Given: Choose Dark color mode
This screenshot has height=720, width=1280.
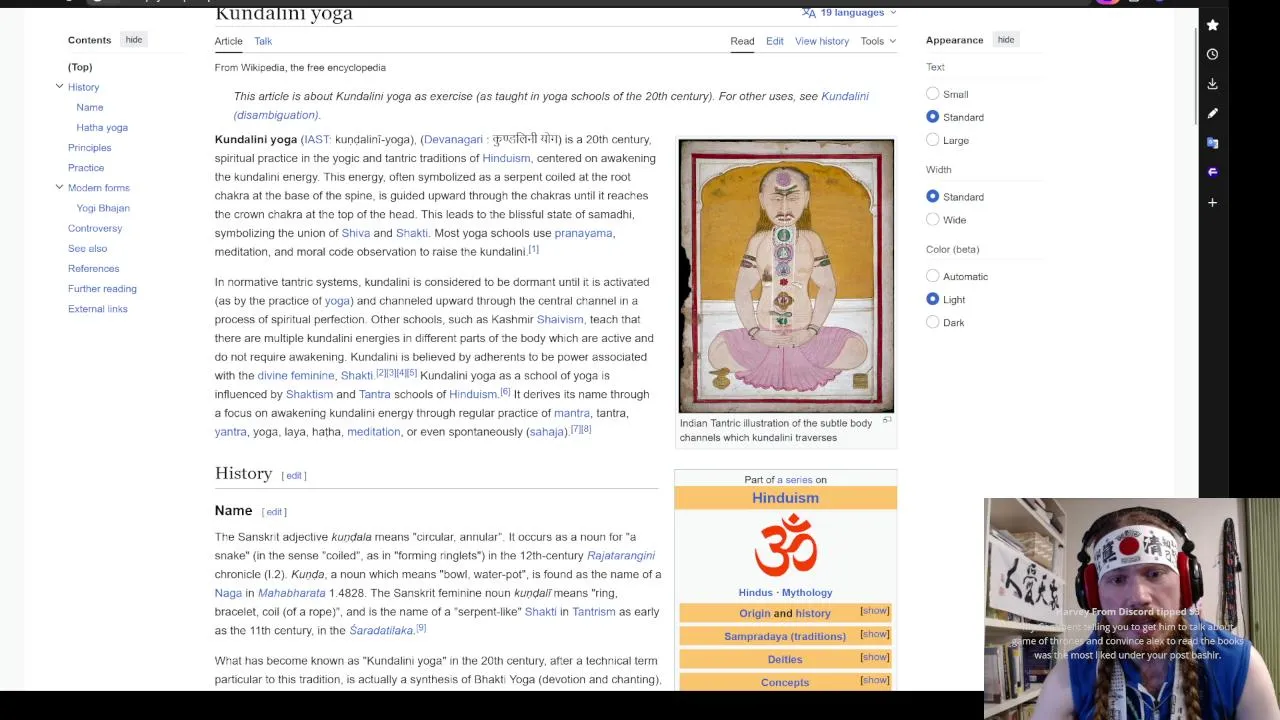Looking at the screenshot, I should point(933,322).
